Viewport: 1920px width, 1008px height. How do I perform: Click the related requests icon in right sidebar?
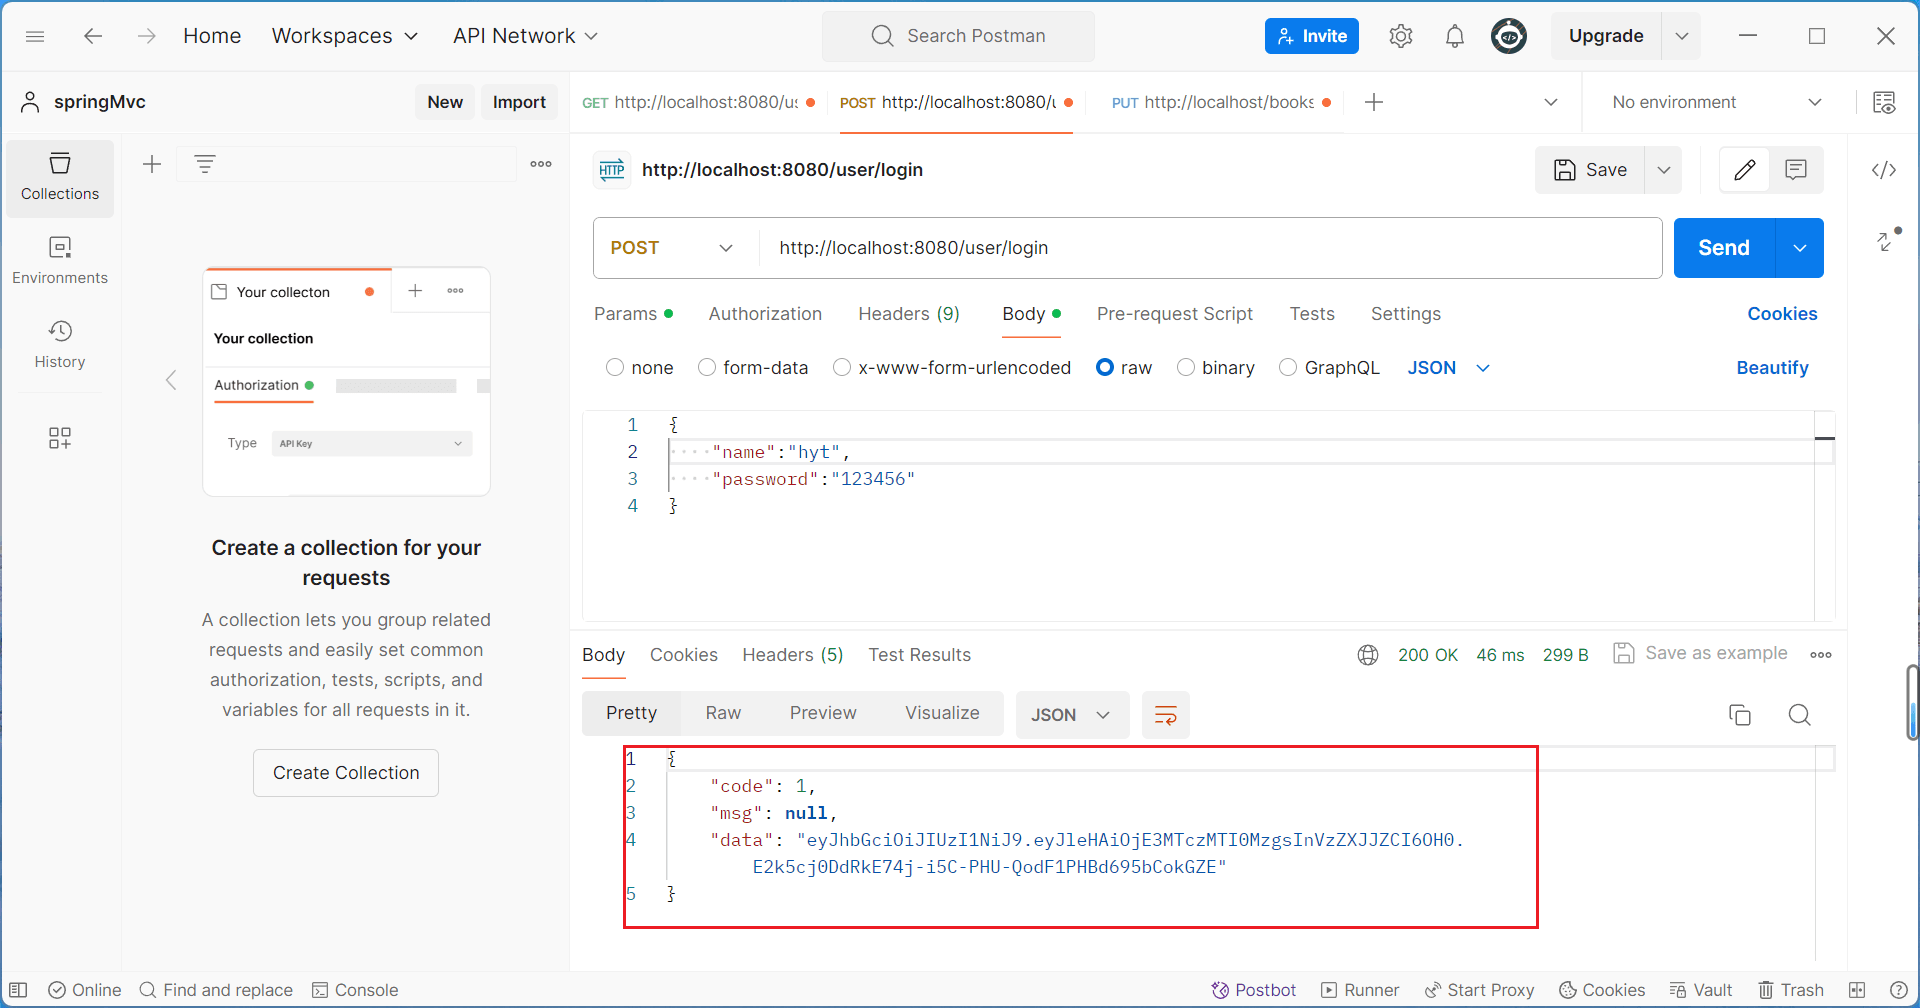[1886, 240]
